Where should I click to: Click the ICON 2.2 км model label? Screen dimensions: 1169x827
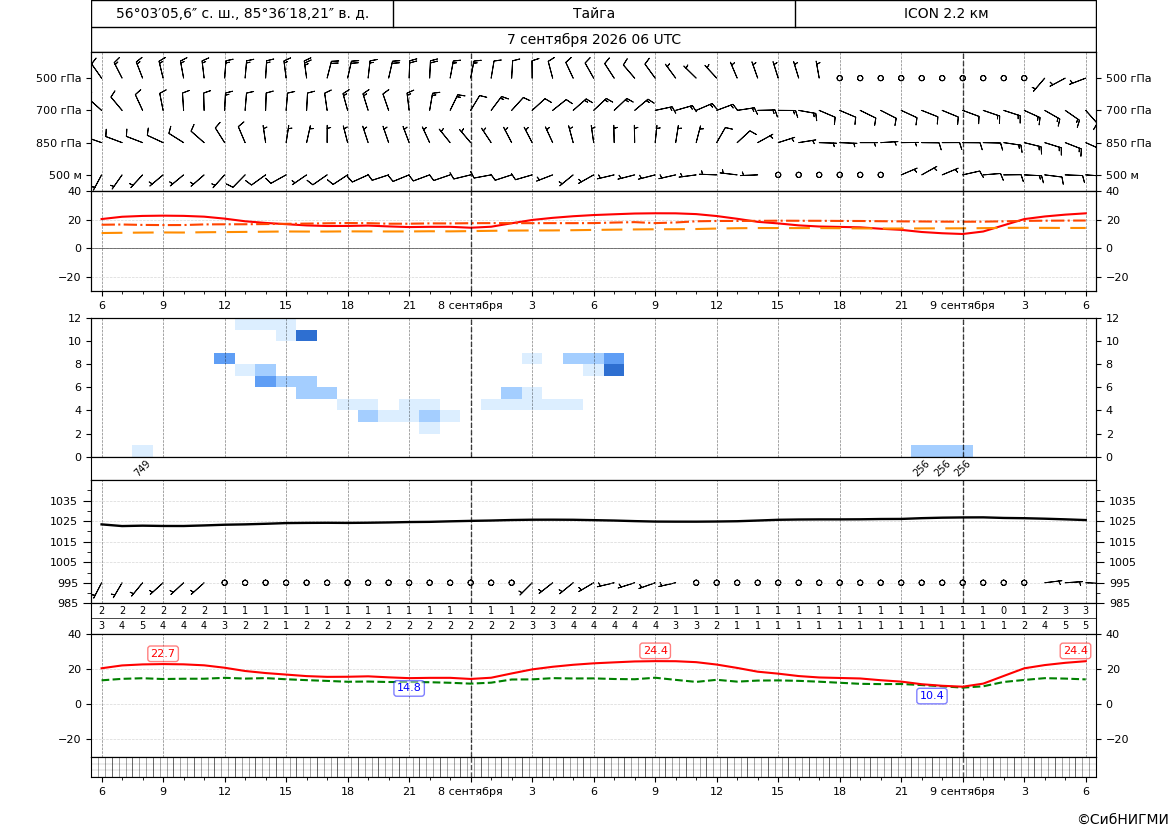(x=945, y=13)
